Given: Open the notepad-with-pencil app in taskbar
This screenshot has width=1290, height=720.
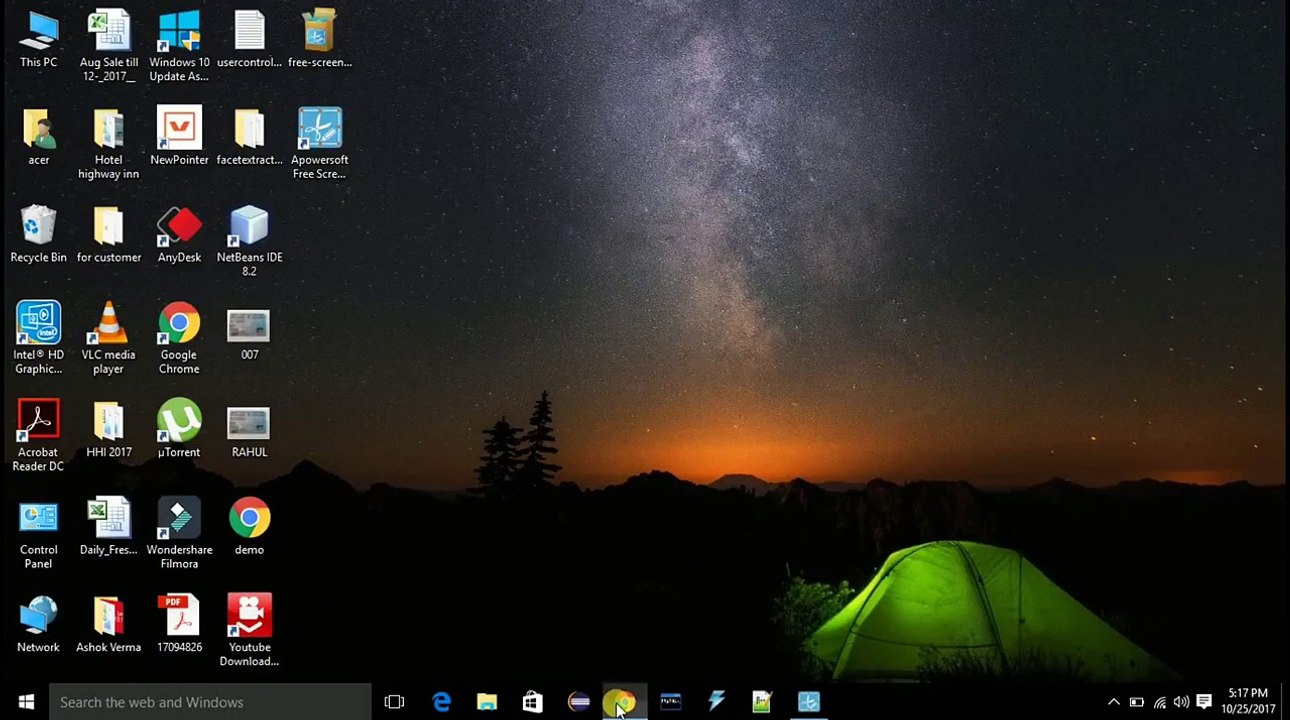Looking at the screenshot, I should tap(762, 702).
